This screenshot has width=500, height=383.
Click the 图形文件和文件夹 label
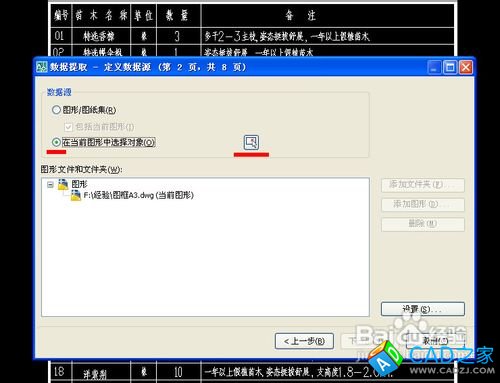[81, 169]
